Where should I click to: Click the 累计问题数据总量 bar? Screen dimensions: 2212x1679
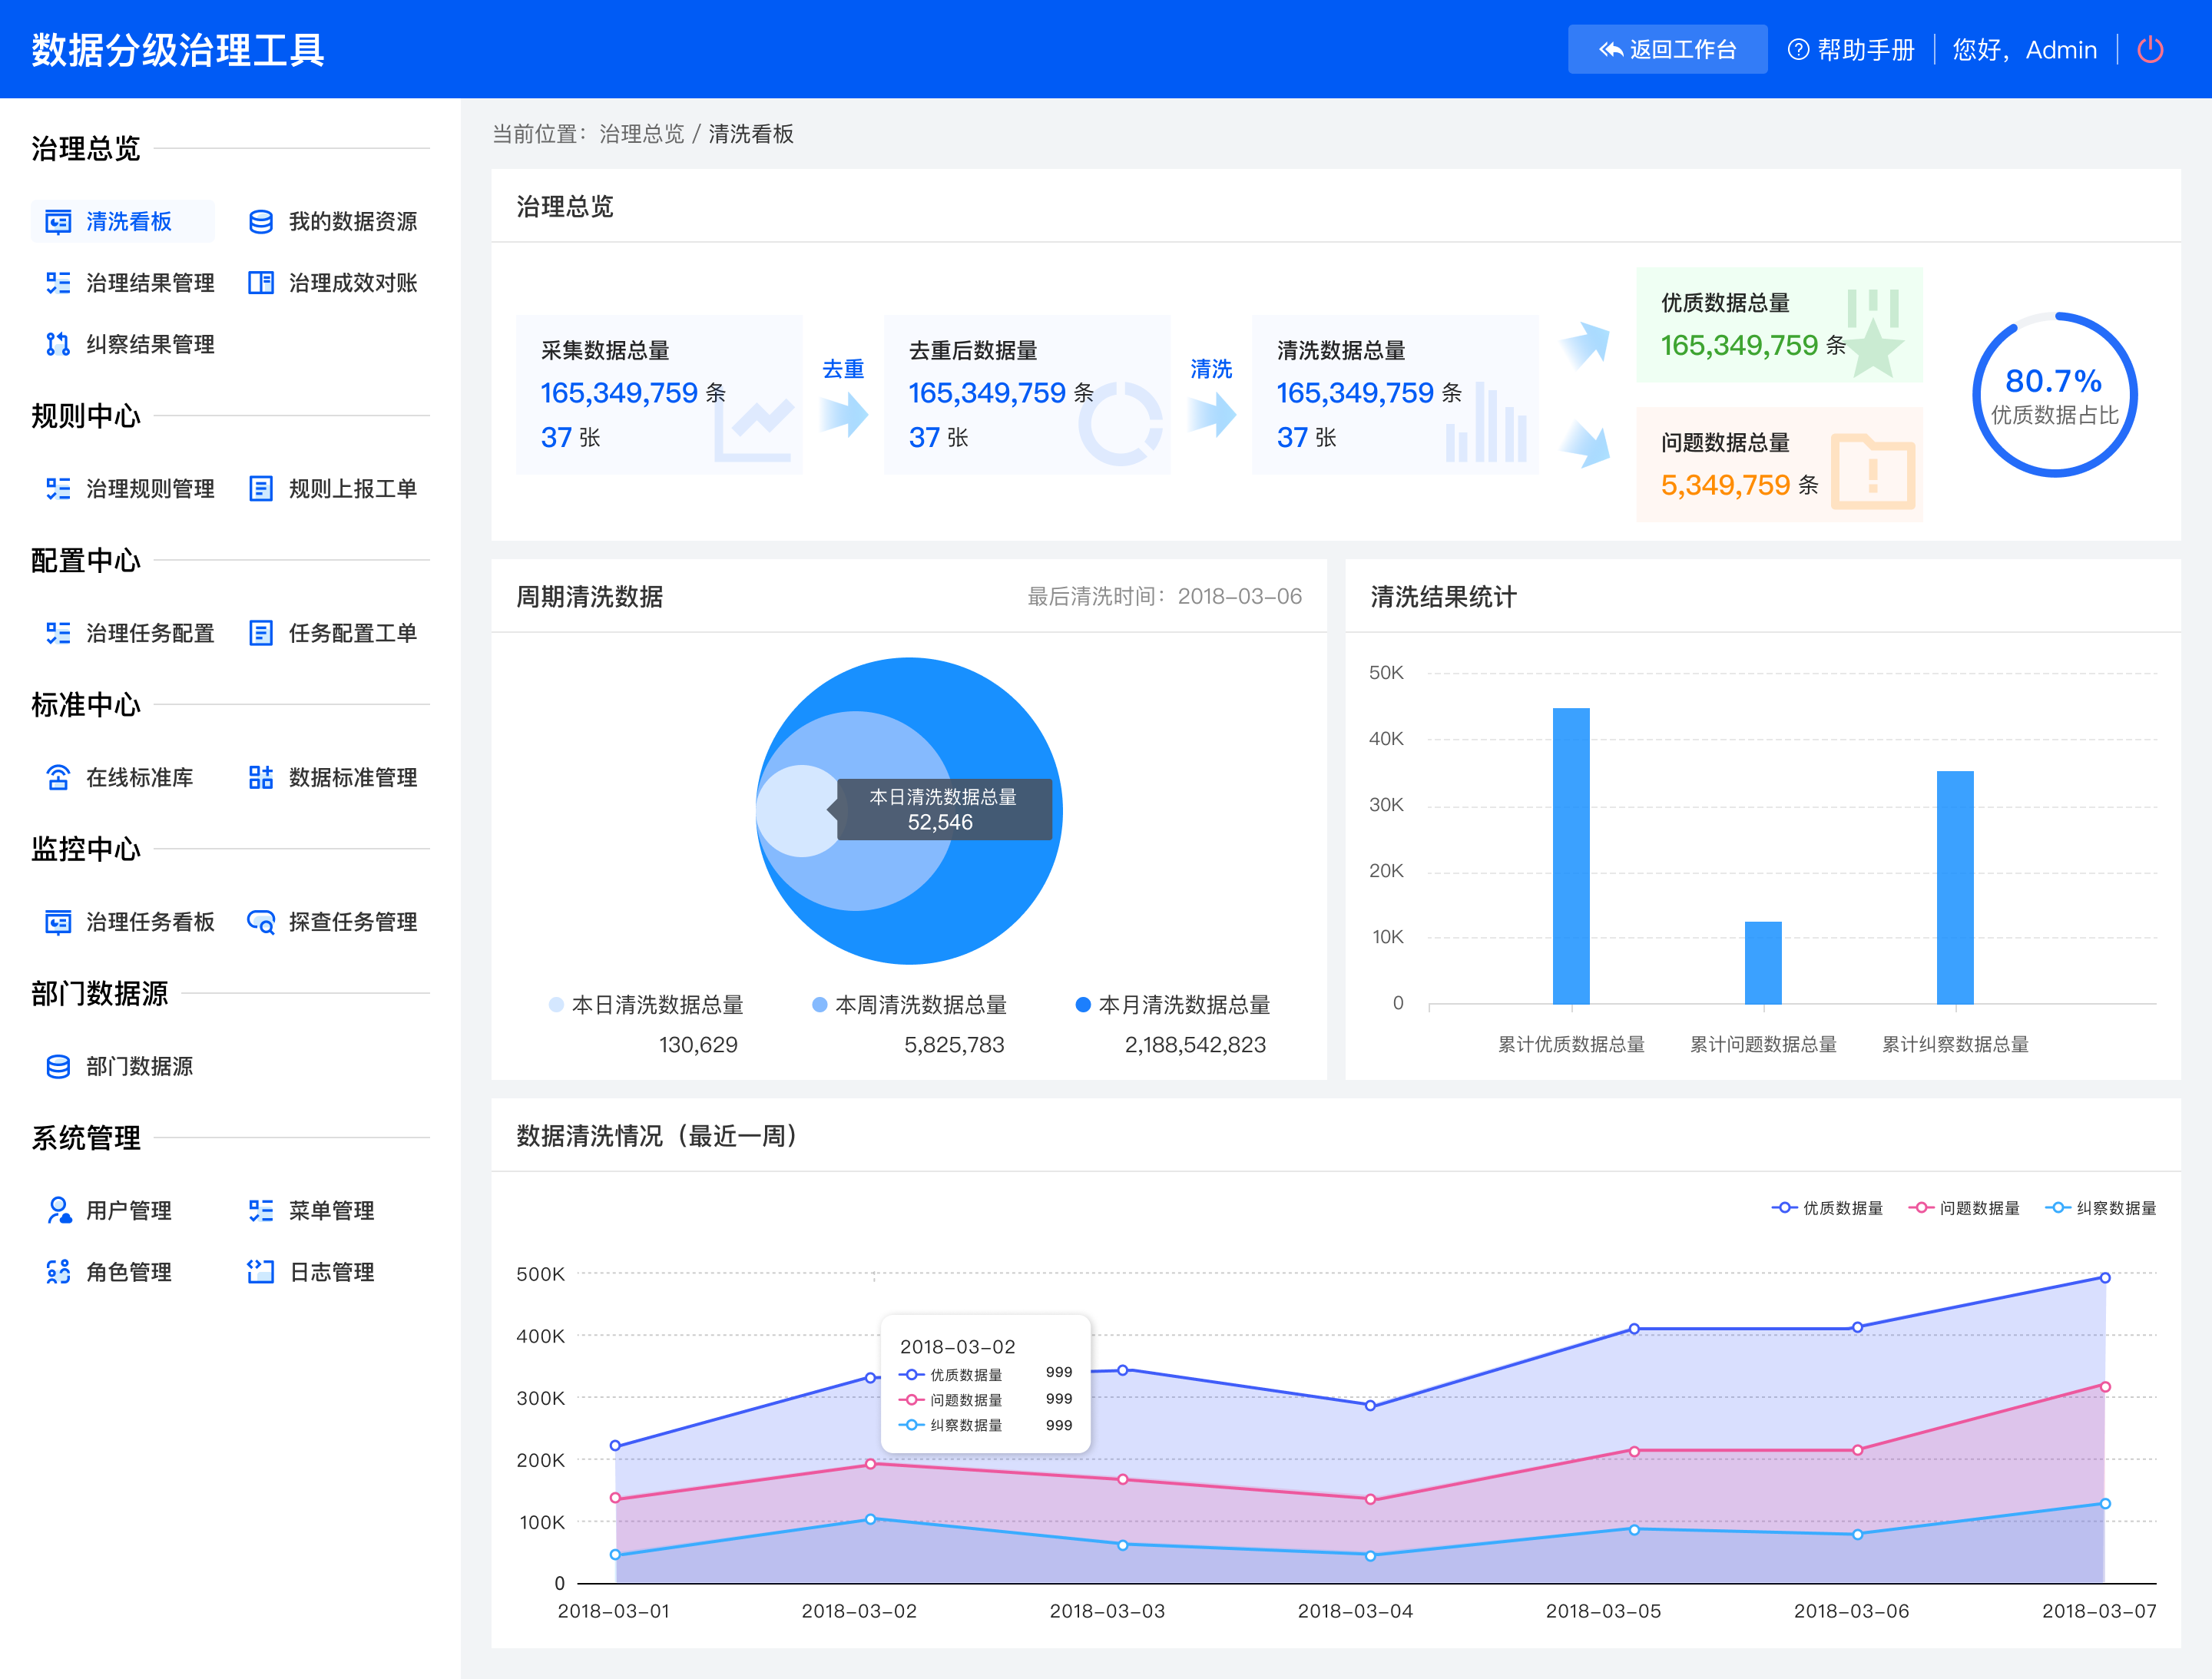coord(1763,963)
